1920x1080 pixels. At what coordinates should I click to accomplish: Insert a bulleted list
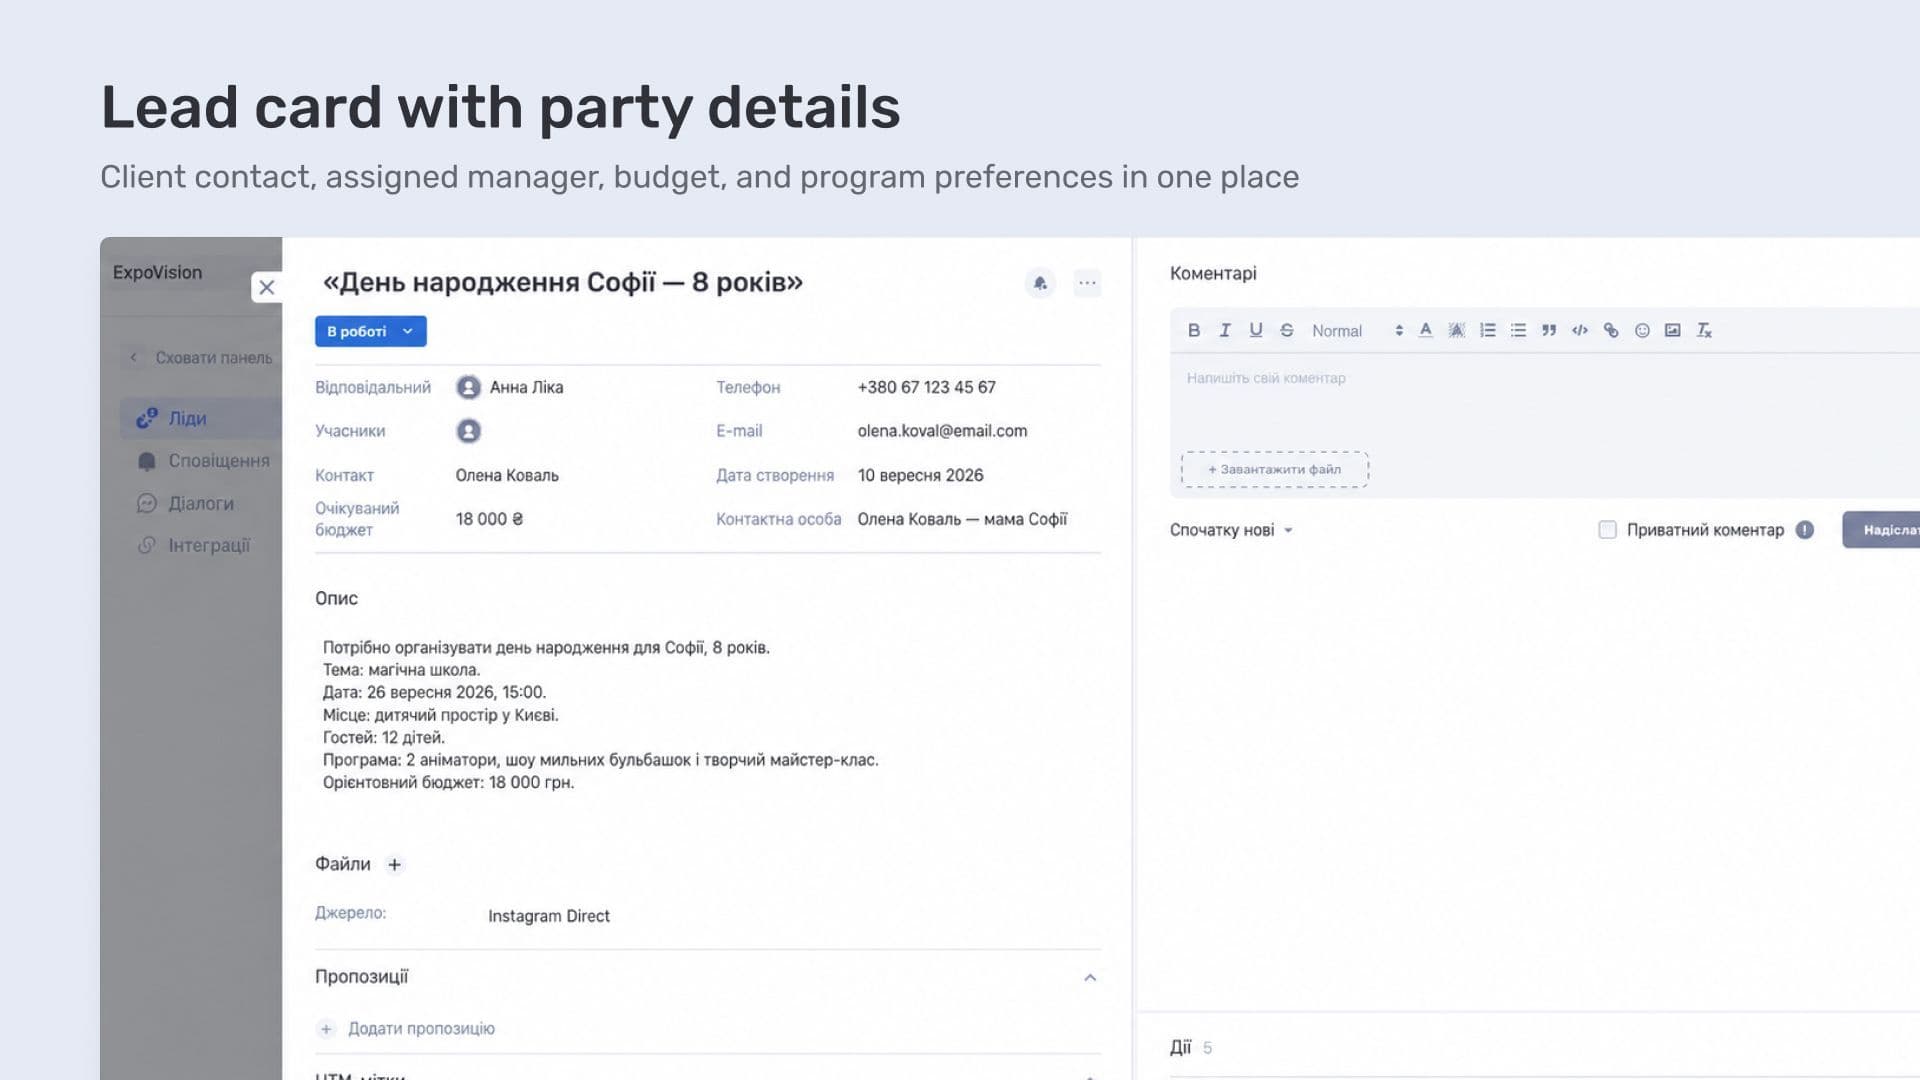point(1518,330)
